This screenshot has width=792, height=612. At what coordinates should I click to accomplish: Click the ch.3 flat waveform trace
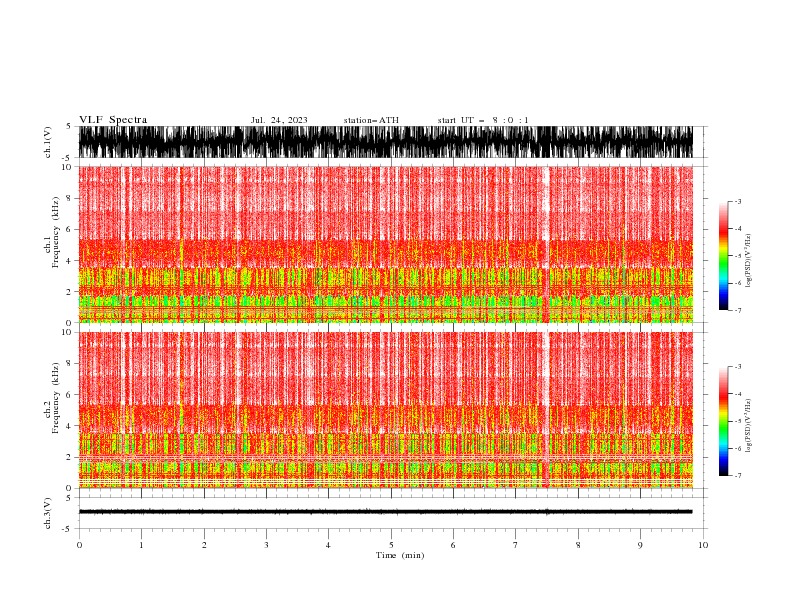click(x=386, y=512)
